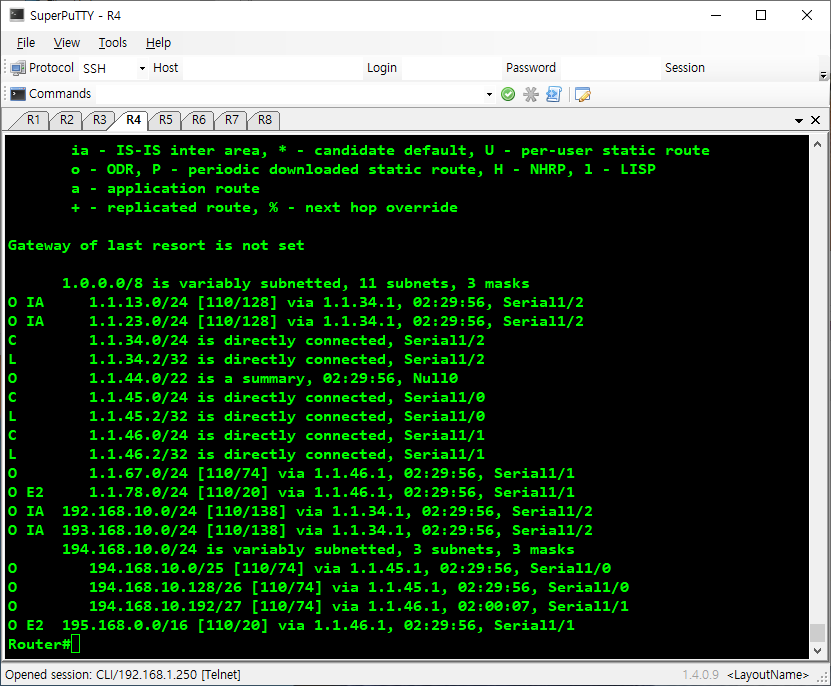The width and height of the screenshot is (831, 686).
Task: Click the 1.1.44.0/22 summary Null0 route line
Action: click(233, 379)
